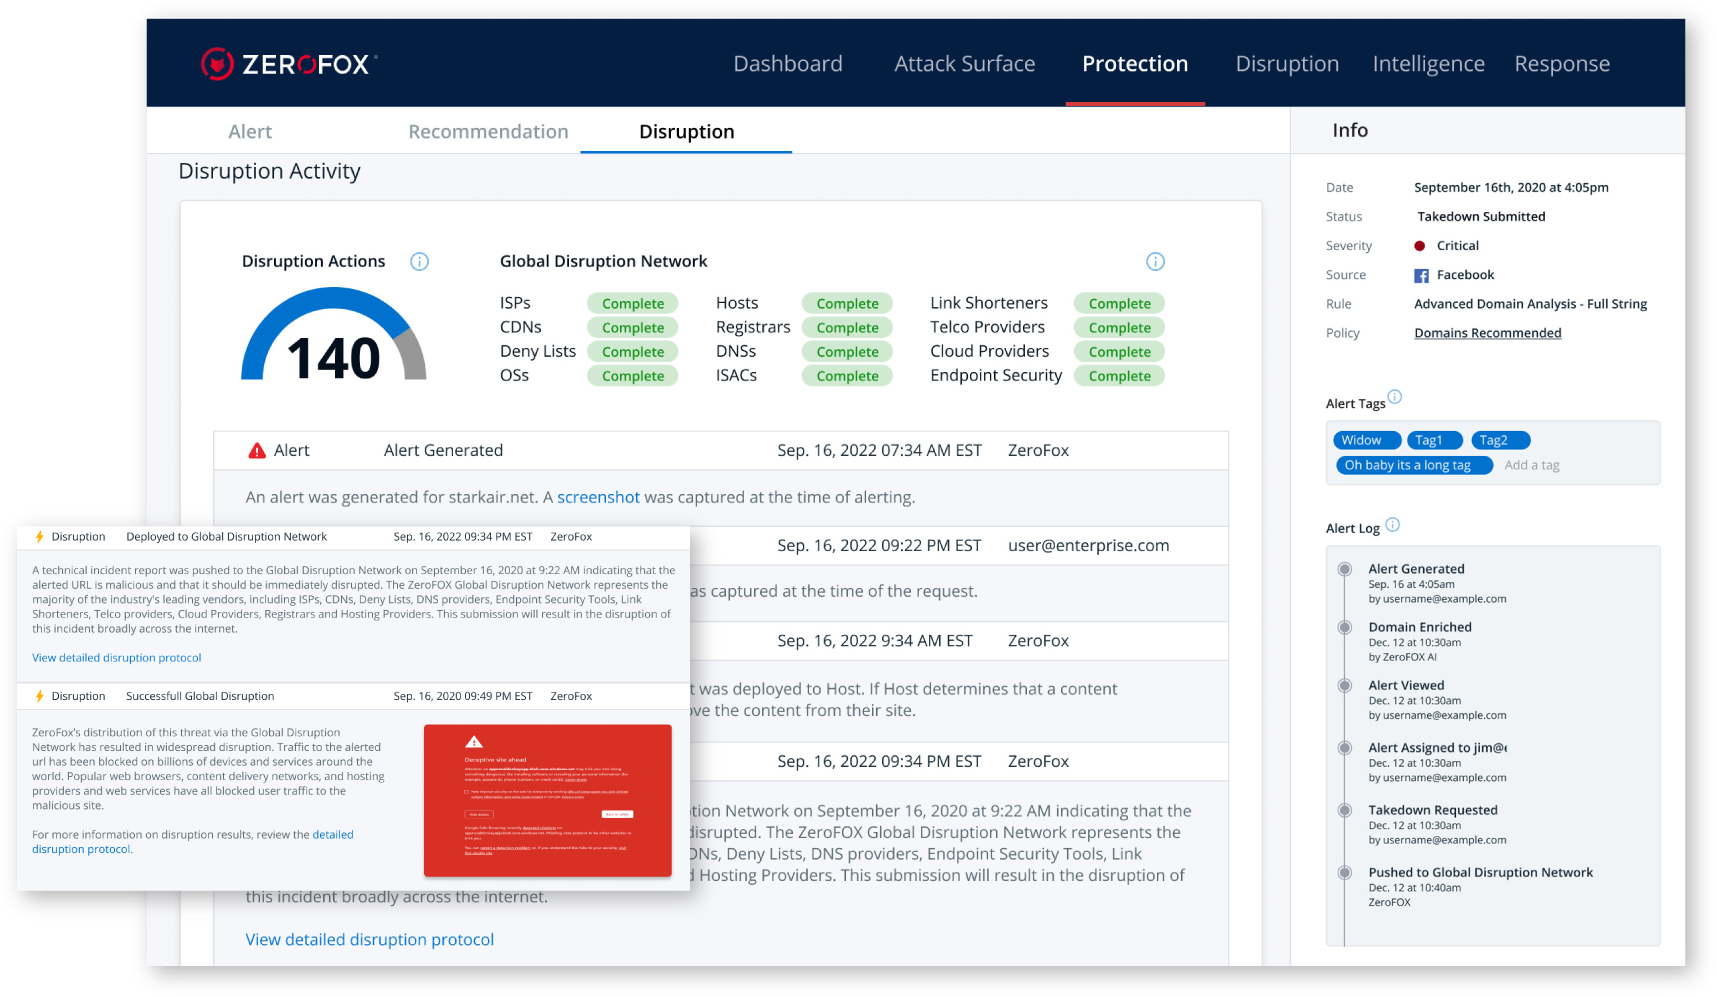Open the Dashboard navigation item
1717x997 pixels.
(x=787, y=64)
